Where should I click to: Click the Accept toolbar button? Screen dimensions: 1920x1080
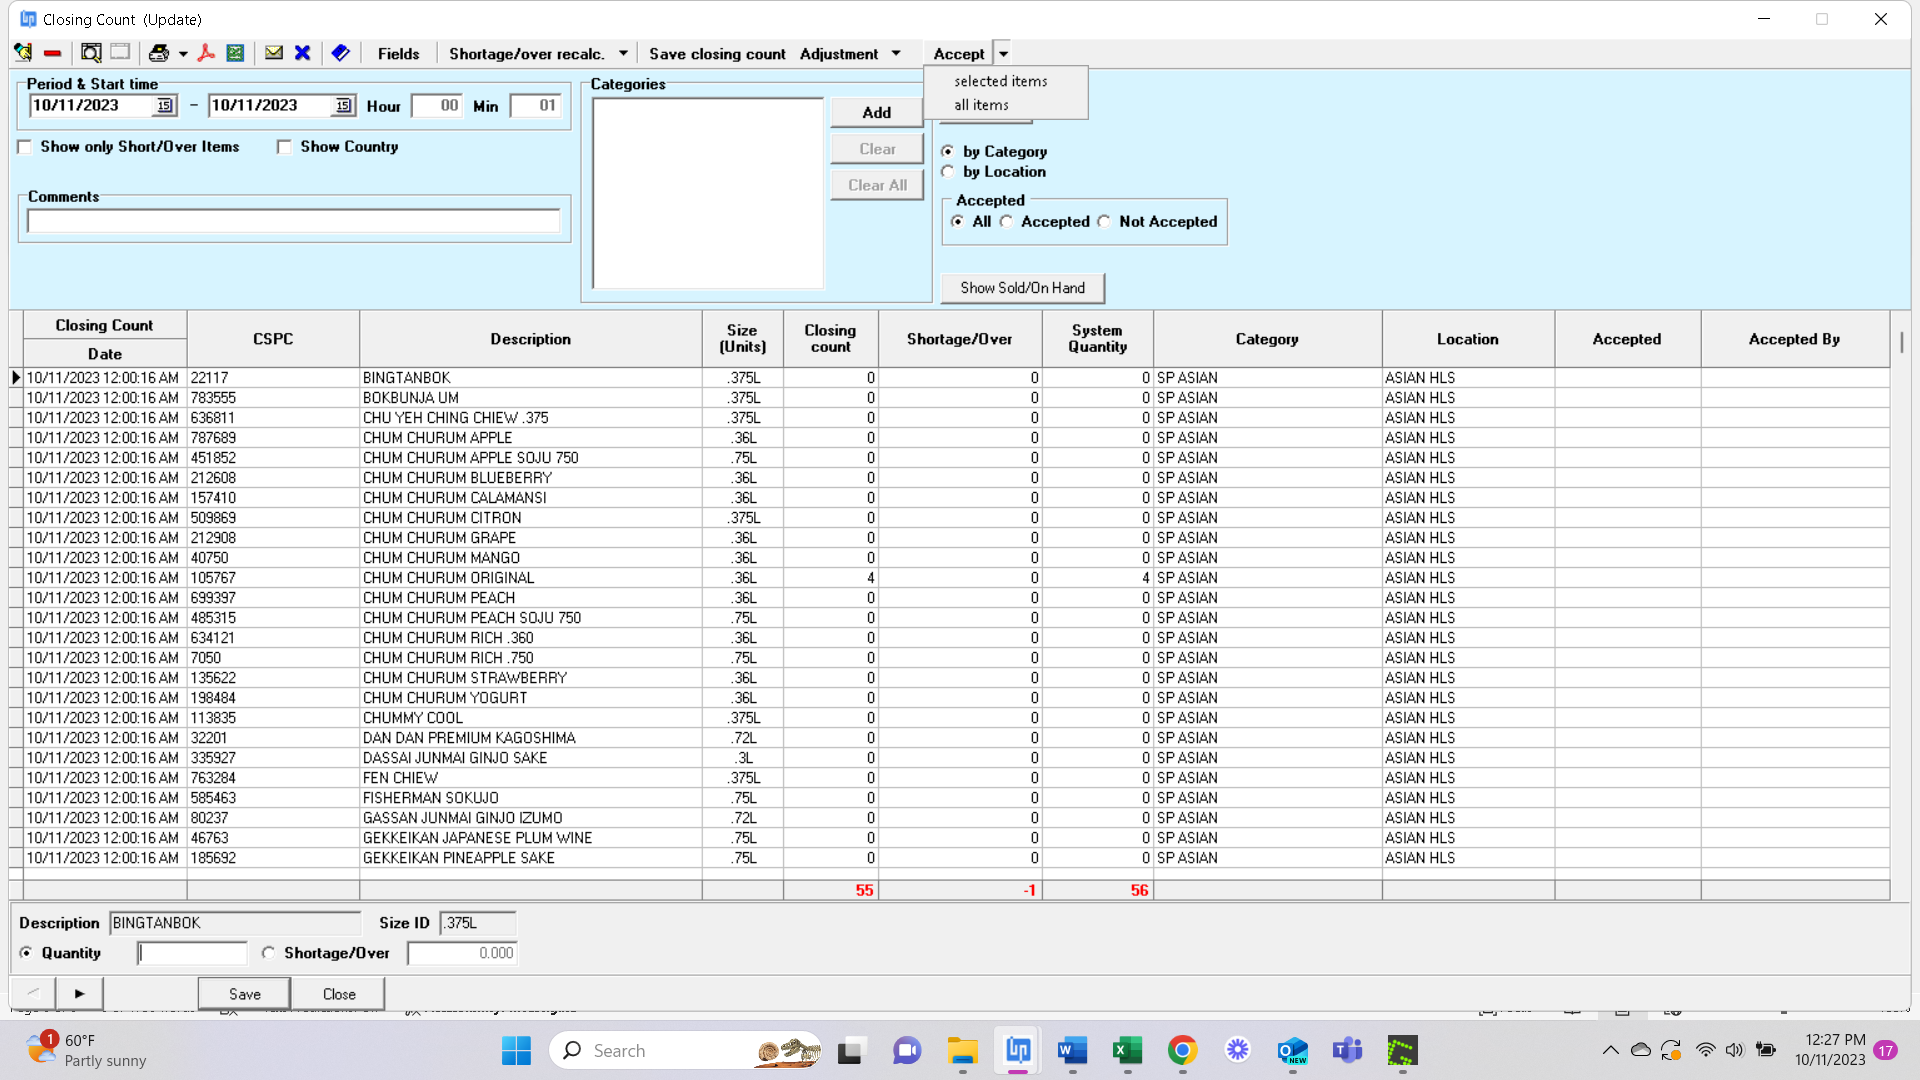[x=959, y=54]
